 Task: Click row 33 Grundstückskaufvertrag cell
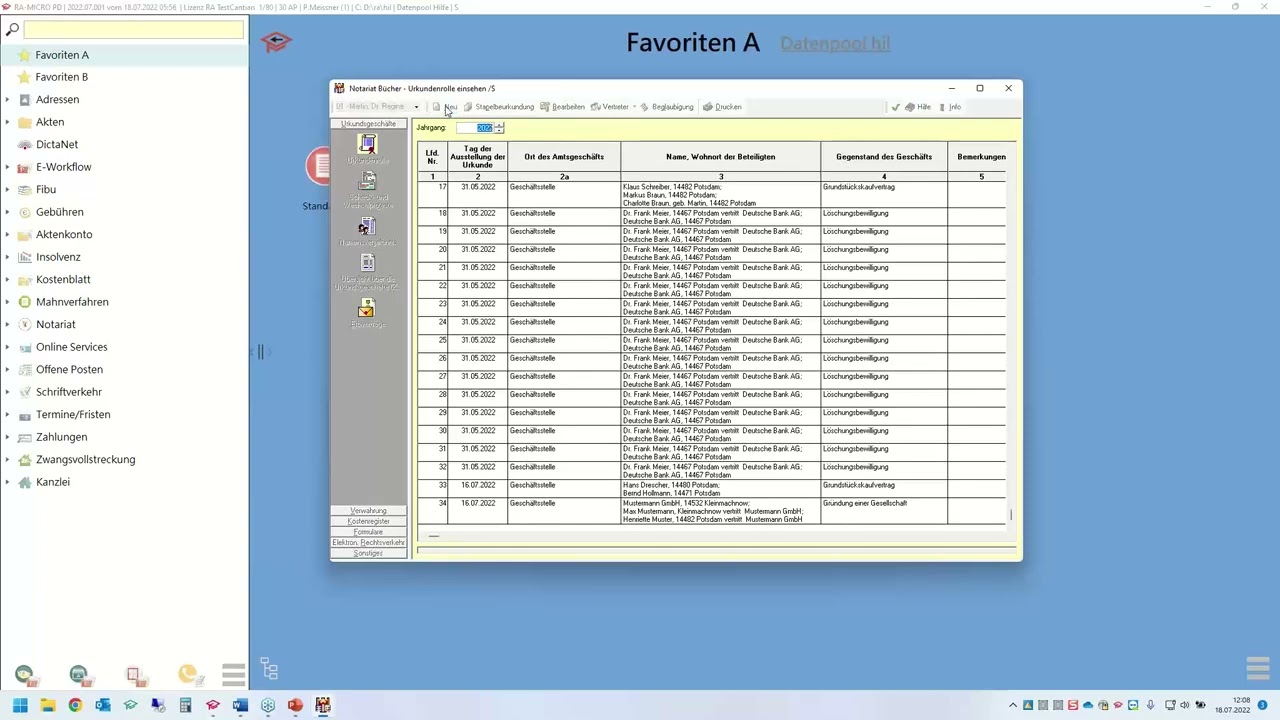884,490
